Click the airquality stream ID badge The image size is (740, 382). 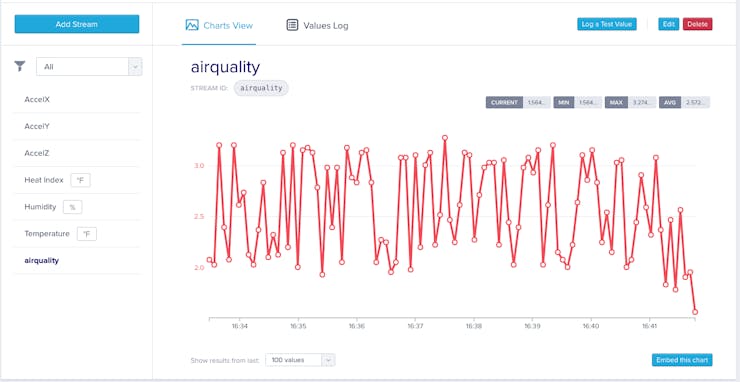click(261, 88)
